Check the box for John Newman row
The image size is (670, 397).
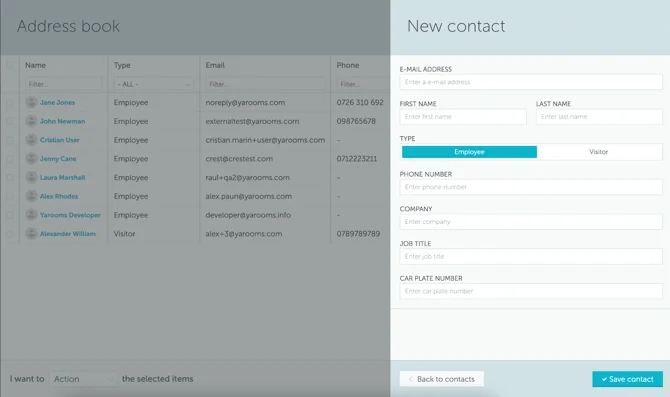tap(10, 121)
